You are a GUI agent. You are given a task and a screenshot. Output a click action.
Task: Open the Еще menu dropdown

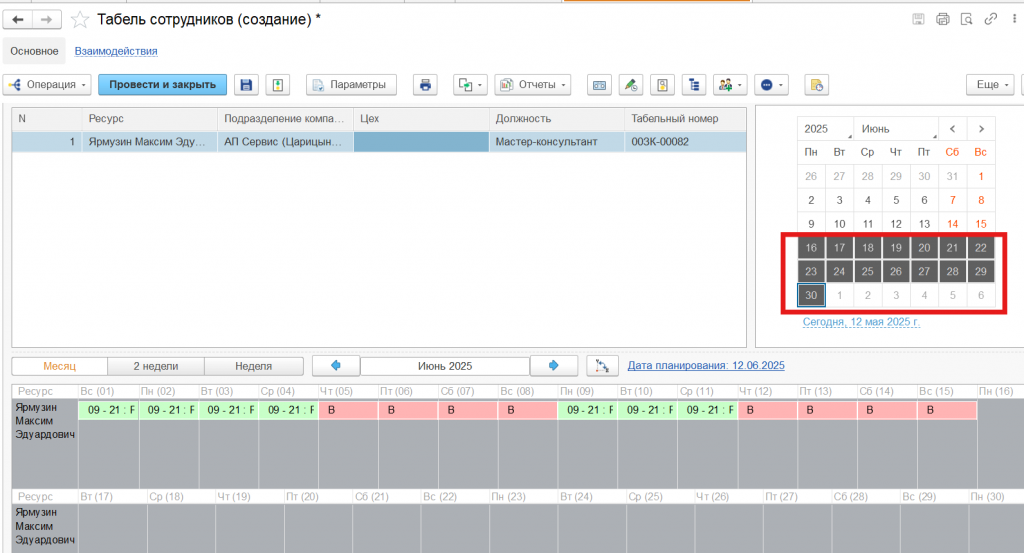pos(991,85)
